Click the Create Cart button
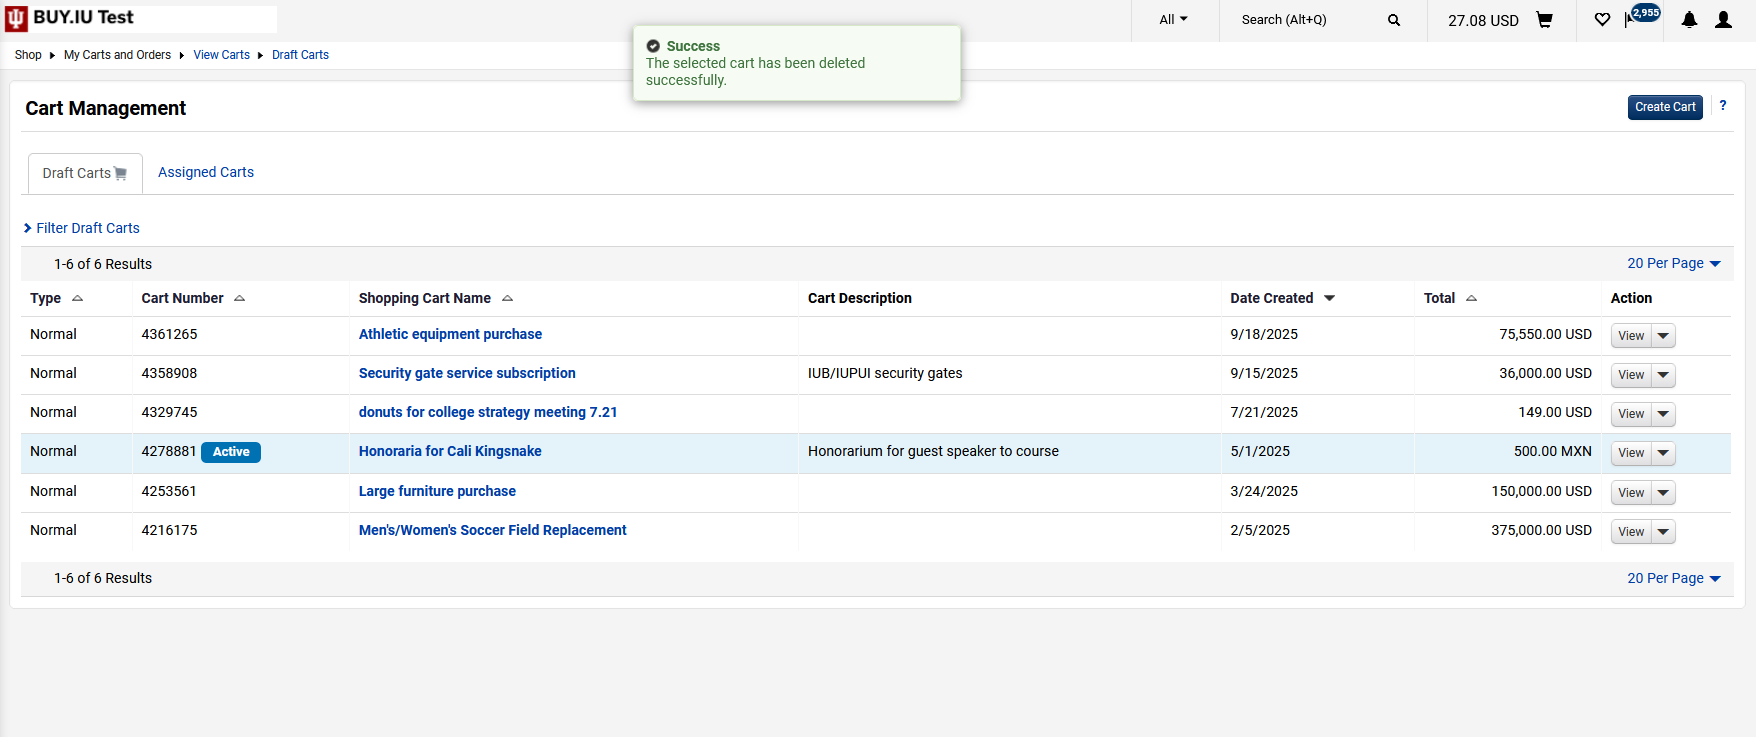Viewport: 1756px width, 737px height. pyautogui.click(x=1664, y=107)
